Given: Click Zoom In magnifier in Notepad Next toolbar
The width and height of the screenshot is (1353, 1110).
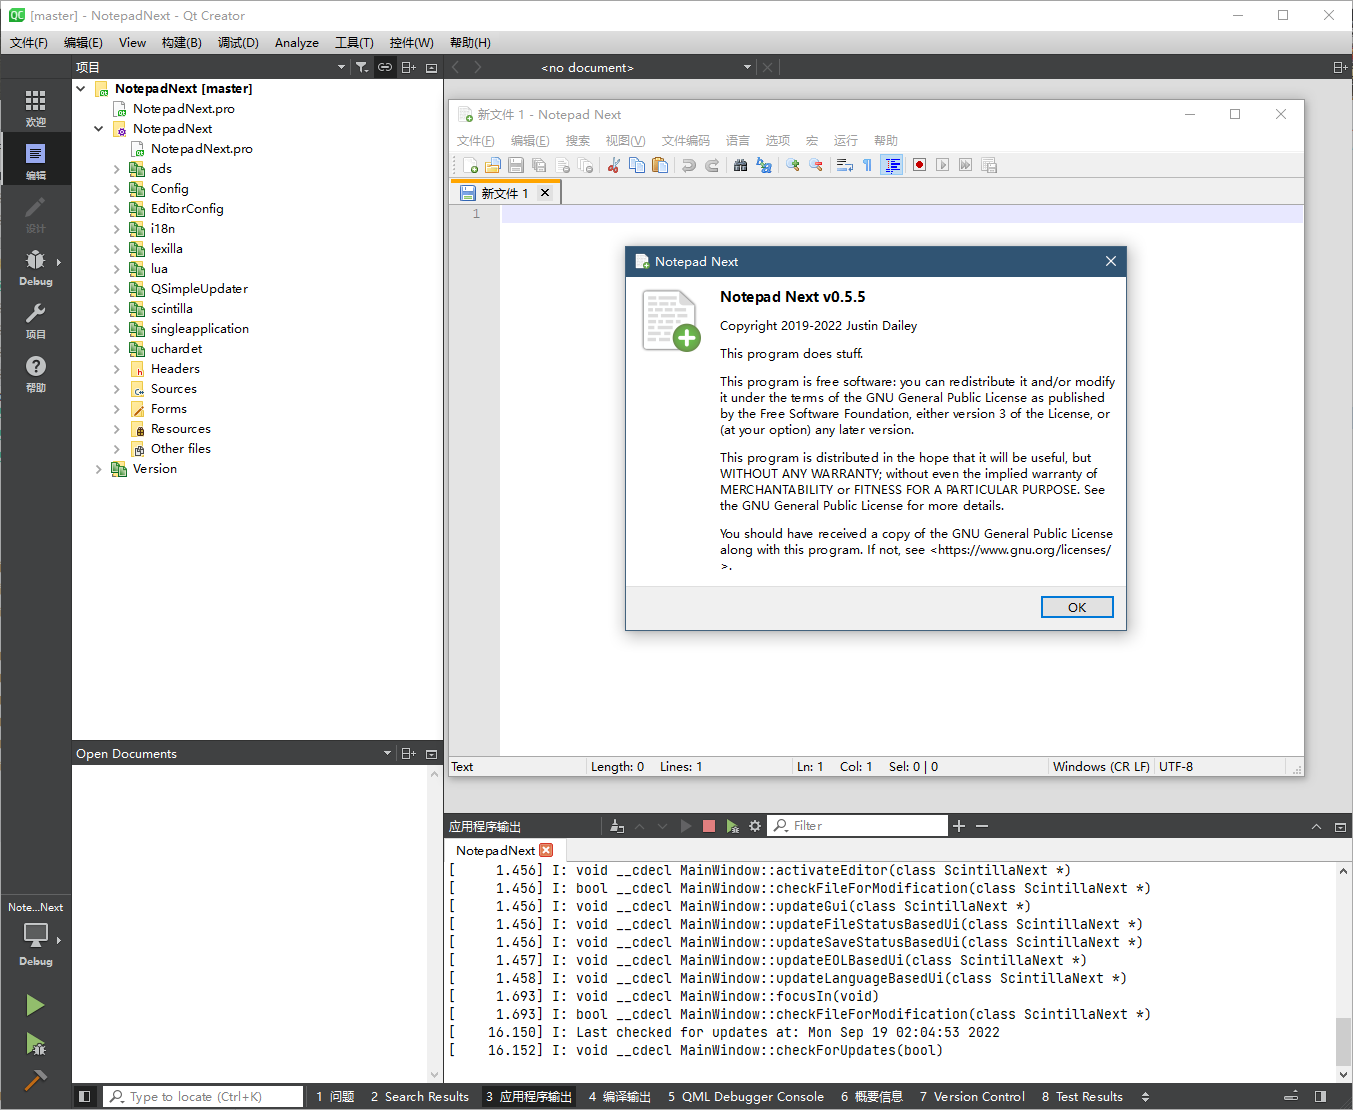Looking at the screenshot, I should coord(793,165).
